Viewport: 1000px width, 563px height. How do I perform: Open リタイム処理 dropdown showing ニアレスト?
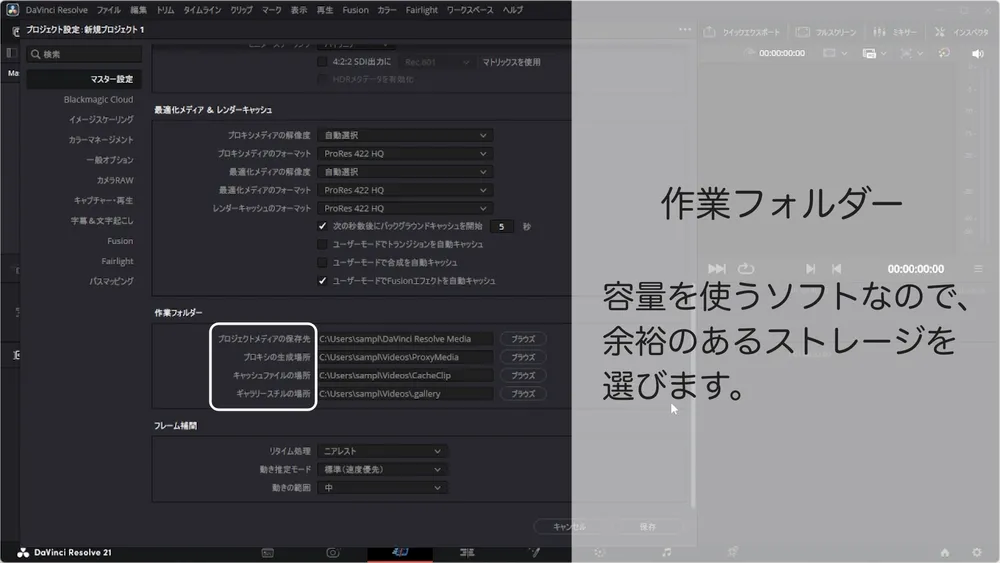coord(382,451)
